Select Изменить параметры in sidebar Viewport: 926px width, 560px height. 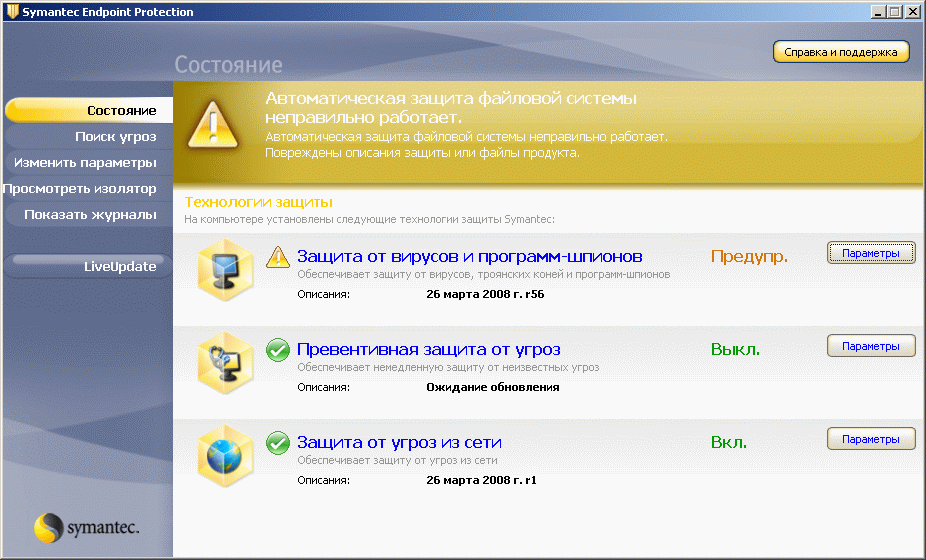89,162
